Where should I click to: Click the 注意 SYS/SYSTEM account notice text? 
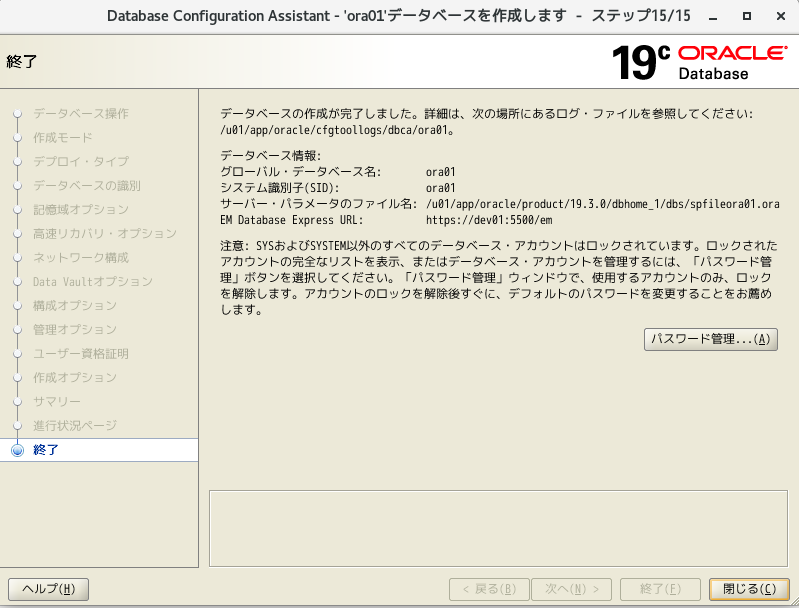pos(499,278)
